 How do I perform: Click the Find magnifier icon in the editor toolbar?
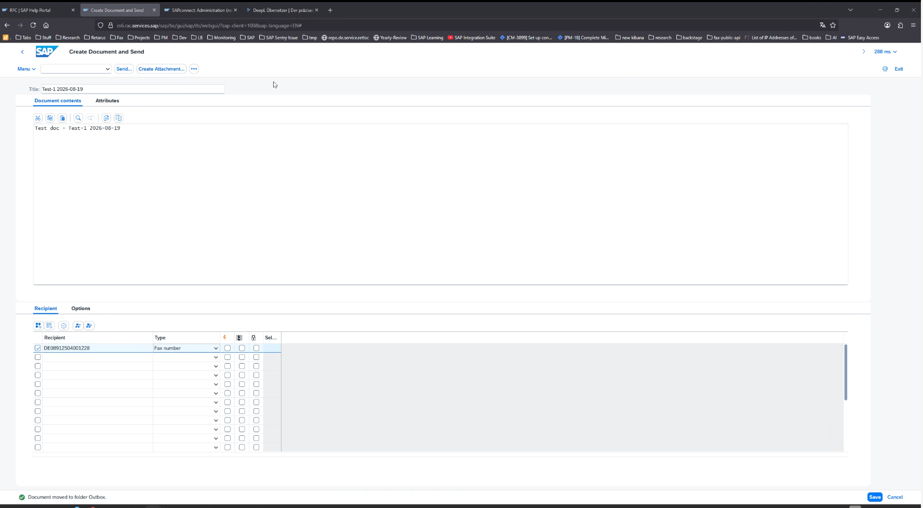click(x=78, y=118)
